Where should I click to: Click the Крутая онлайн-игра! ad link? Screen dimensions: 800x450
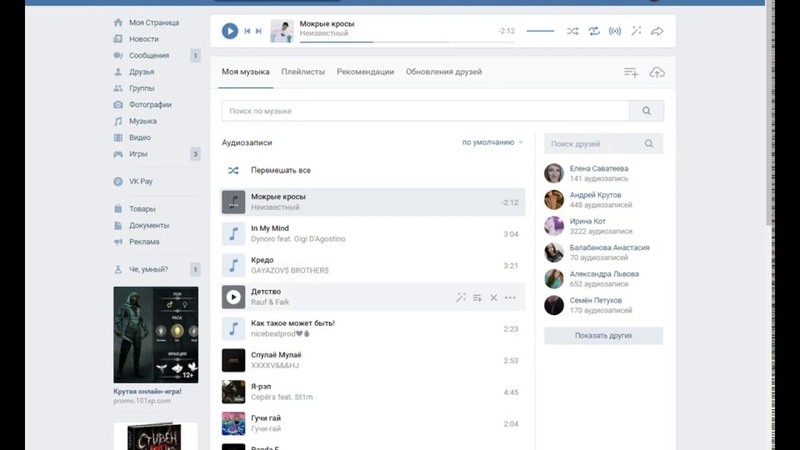(147, 391)
